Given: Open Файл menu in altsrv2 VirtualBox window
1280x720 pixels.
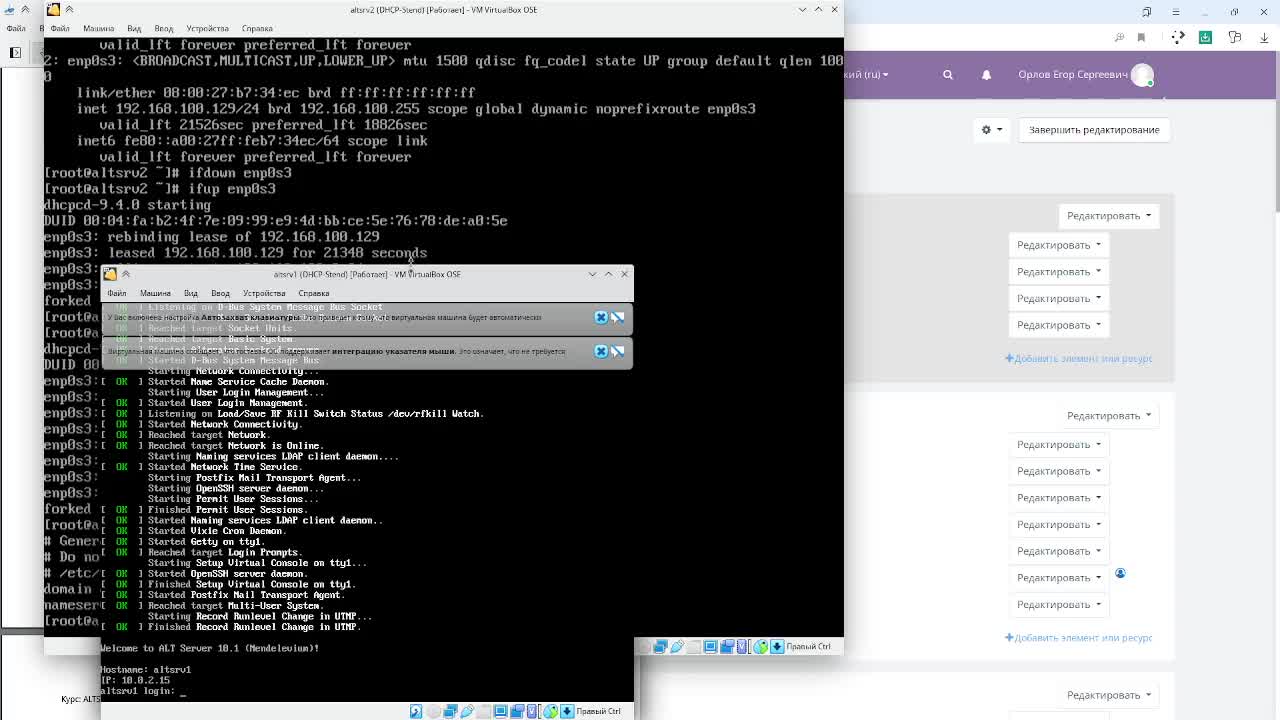Looking at the screenshot, I should pos(60,28).
